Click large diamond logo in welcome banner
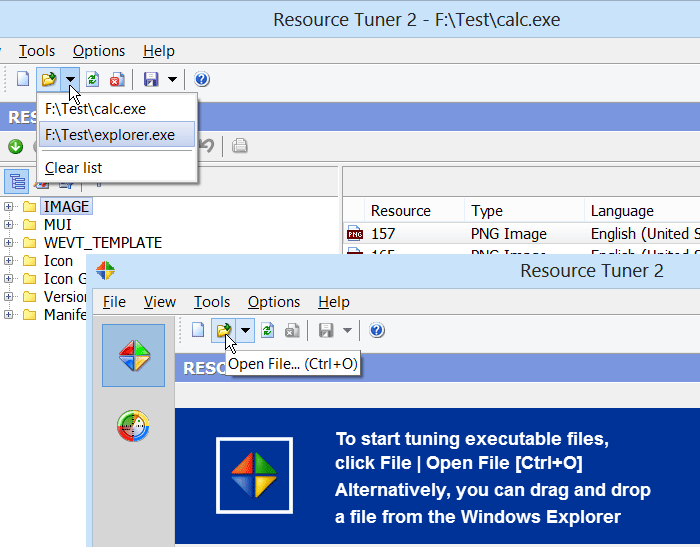 254,475
